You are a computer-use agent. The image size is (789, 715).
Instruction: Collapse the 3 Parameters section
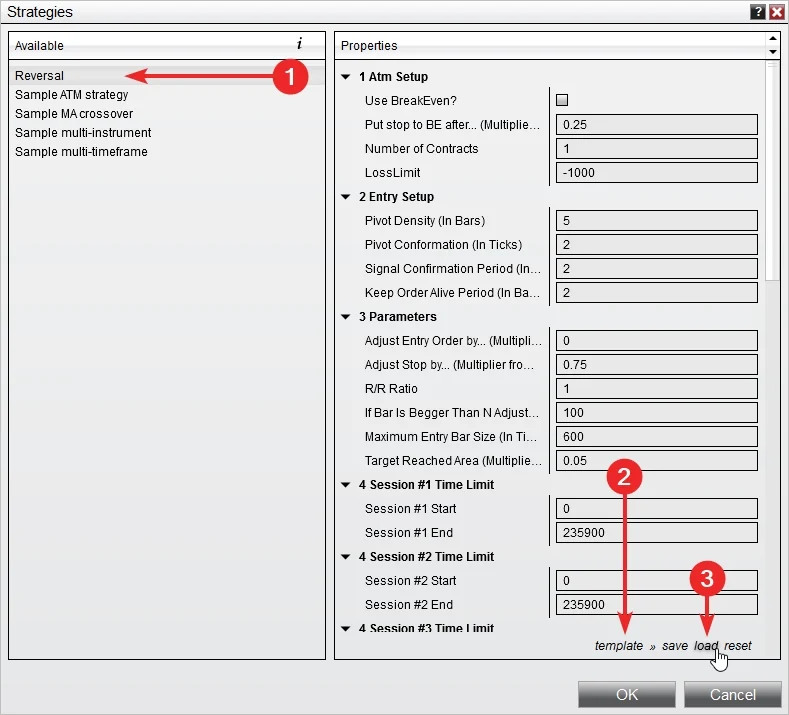[x=346, y=317]
